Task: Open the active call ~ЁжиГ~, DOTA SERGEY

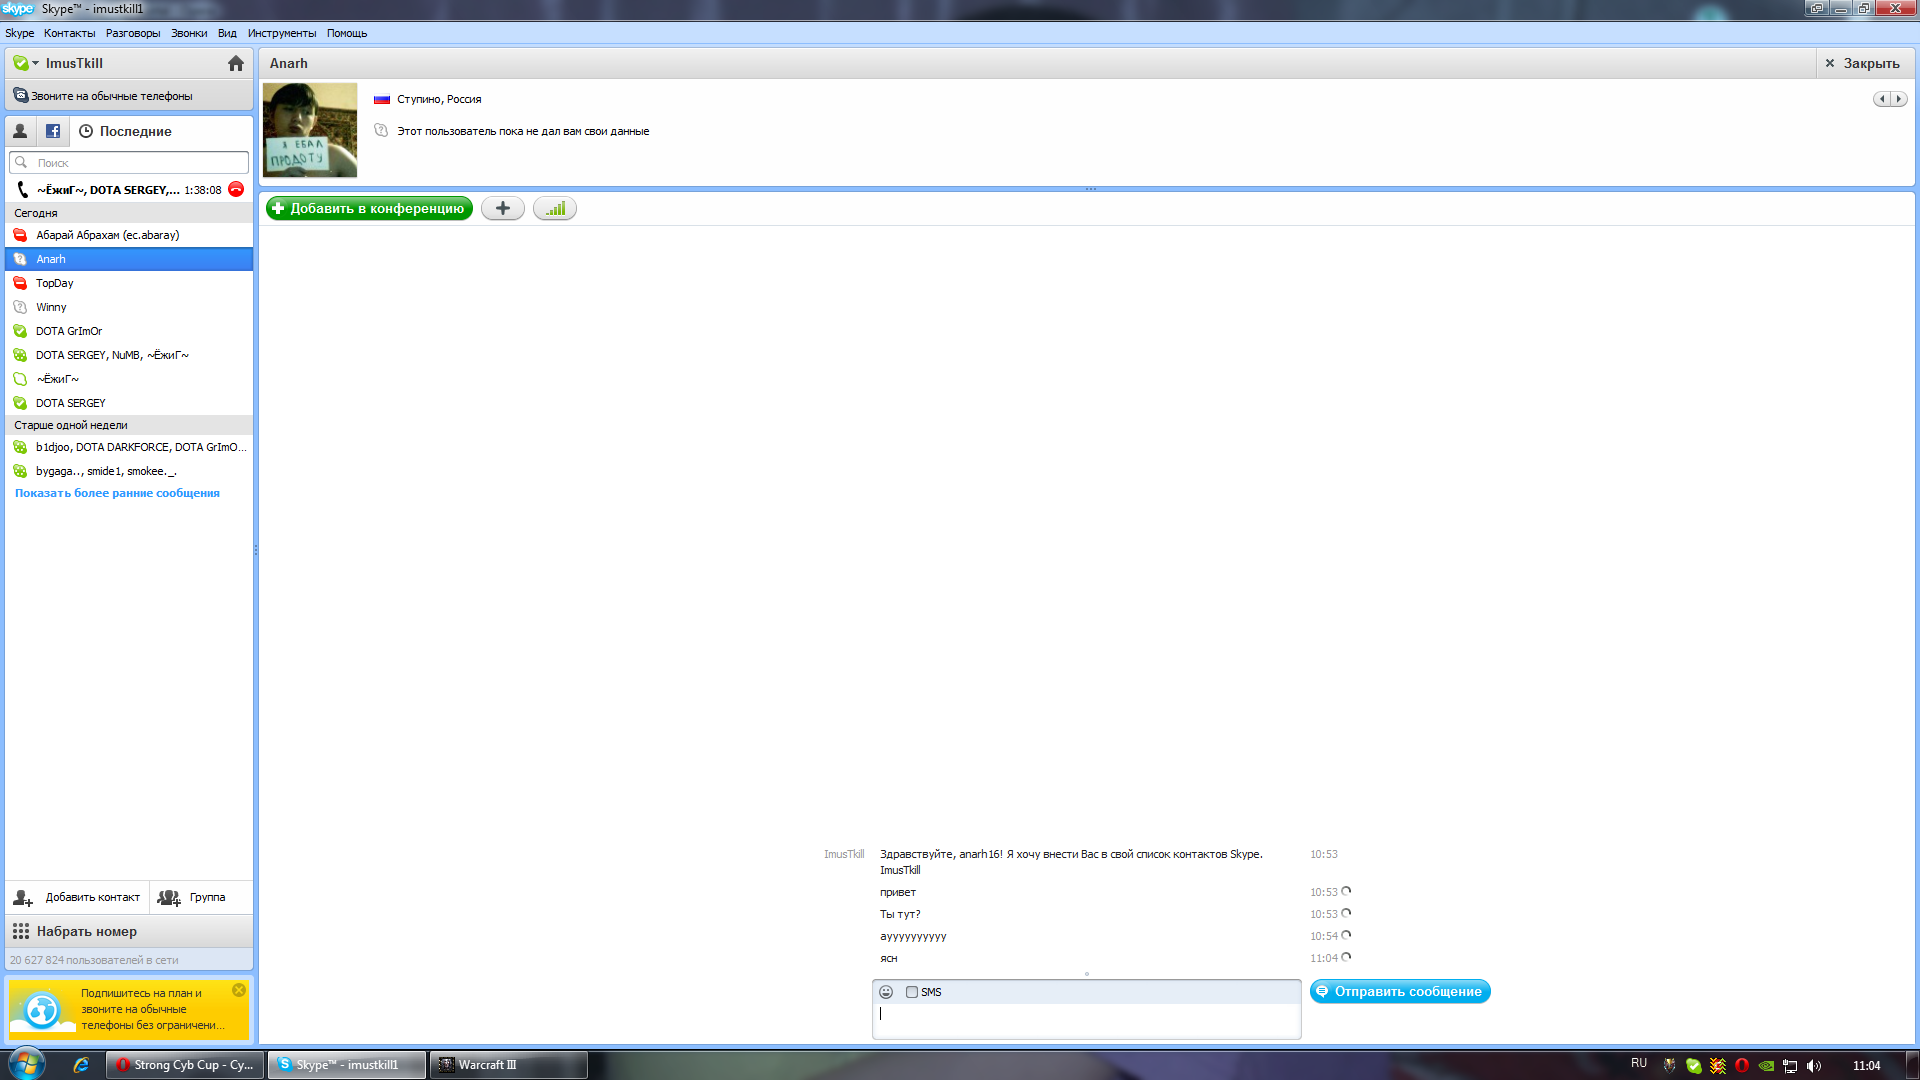Action: click(110, 189)
